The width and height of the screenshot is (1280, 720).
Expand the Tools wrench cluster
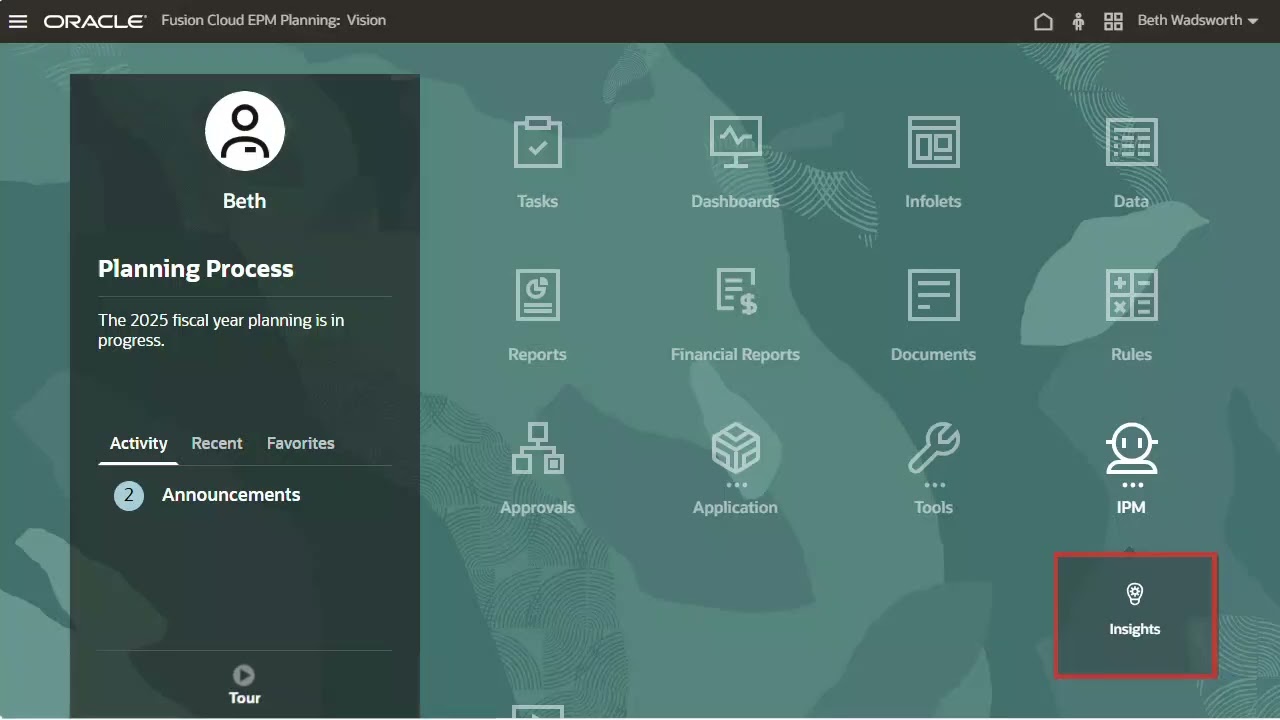pos(933,468)
